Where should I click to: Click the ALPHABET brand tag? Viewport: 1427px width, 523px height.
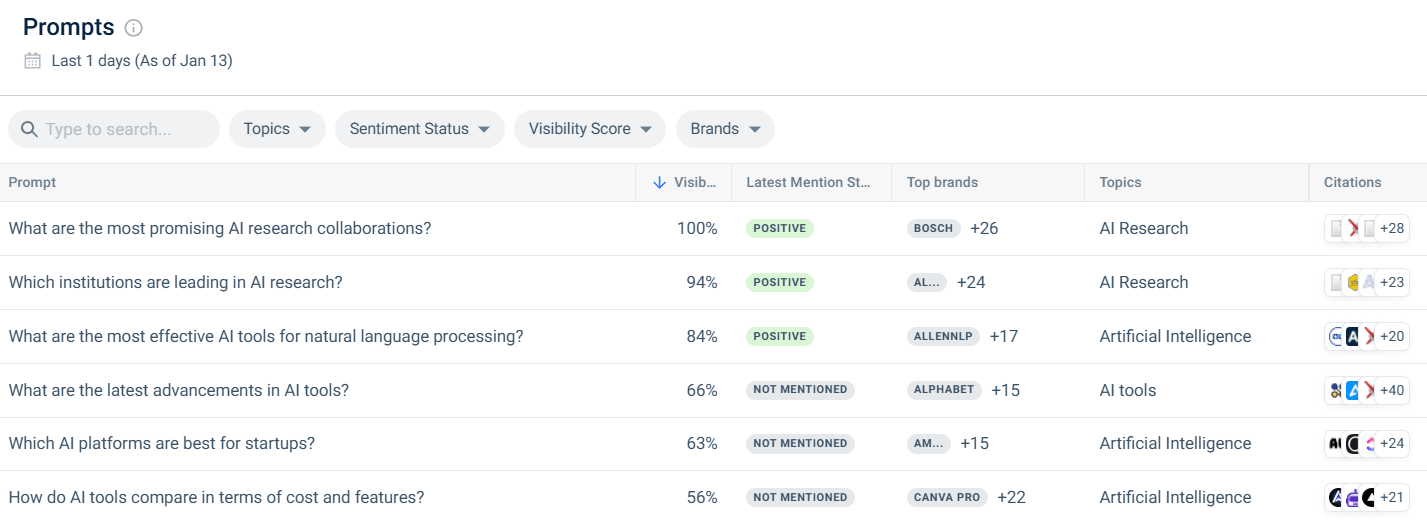click(944, 390)
